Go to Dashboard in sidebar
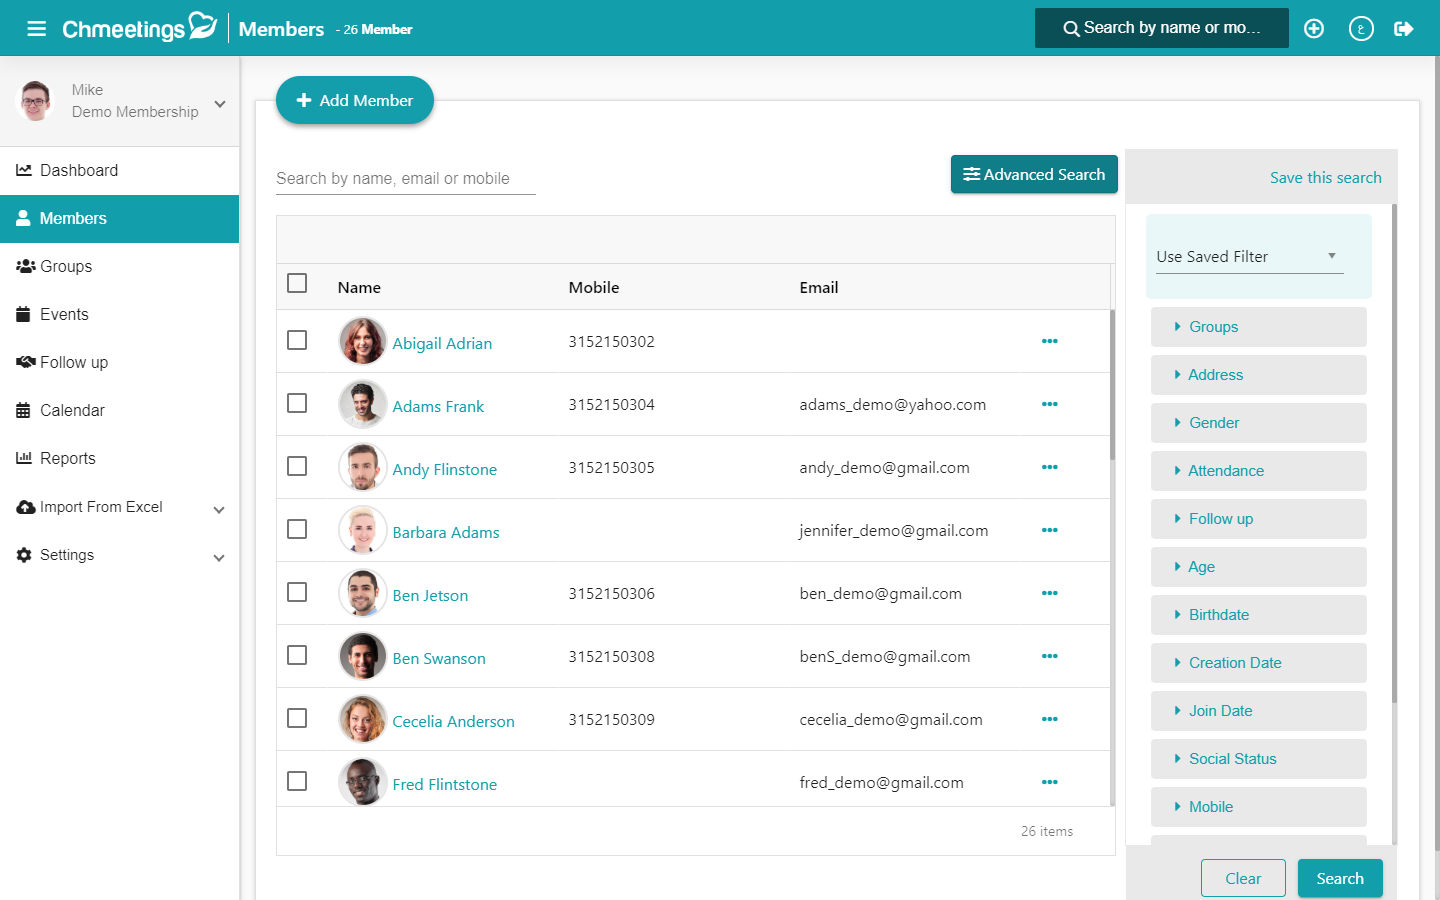This screenshot has height=900, width=1440. coord(119,170)
